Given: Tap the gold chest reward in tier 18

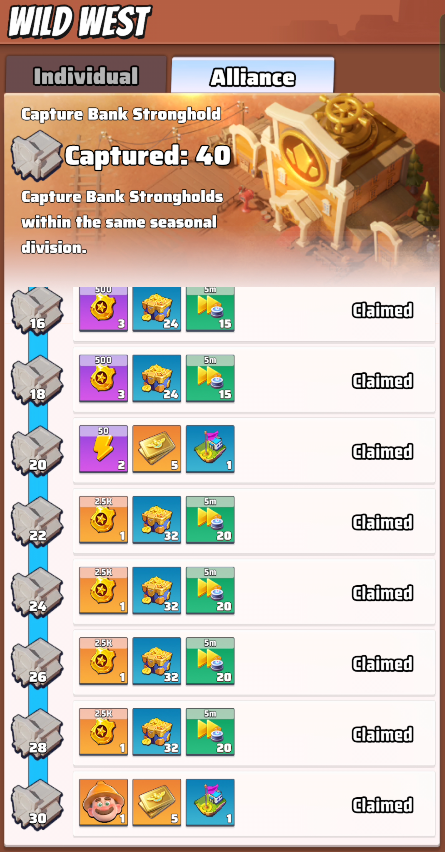Looking at the screenshot, I should coord(156,378).
